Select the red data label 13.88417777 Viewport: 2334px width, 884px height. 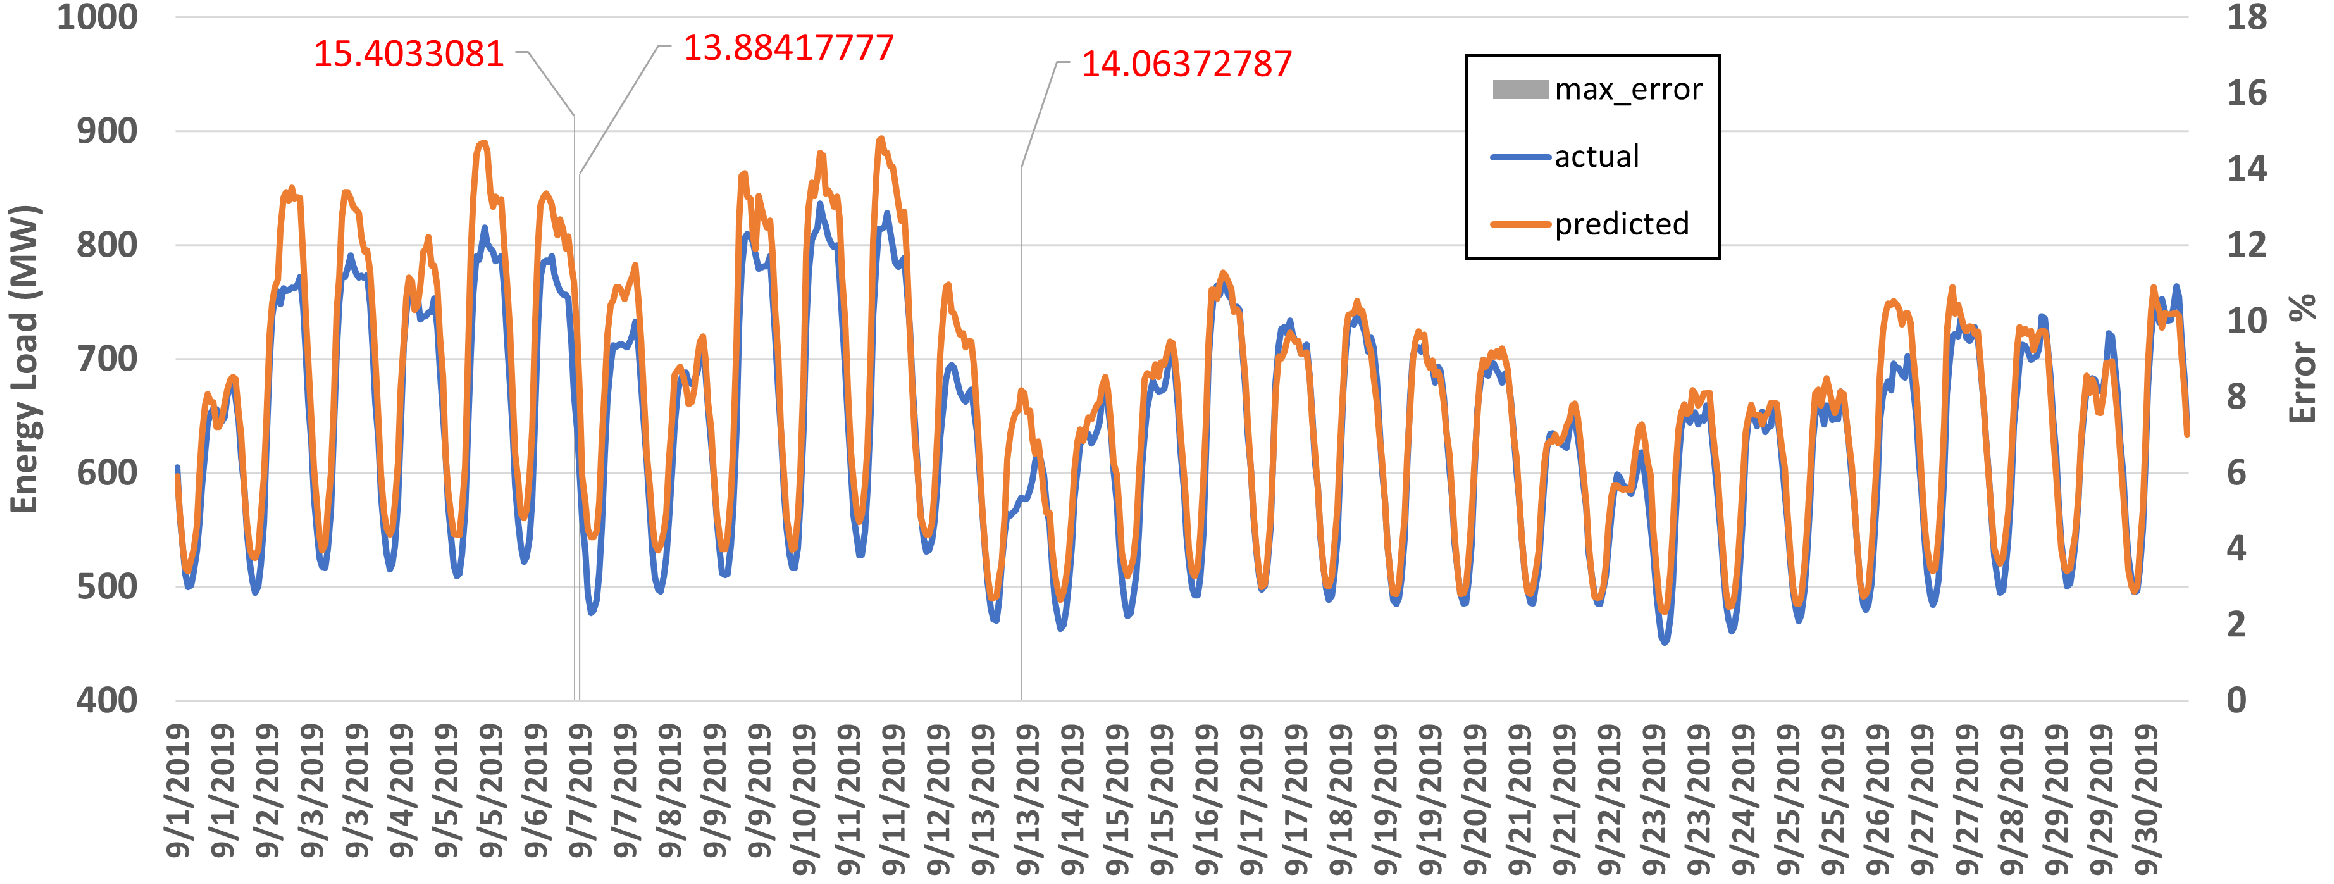(x=788, y=47)
